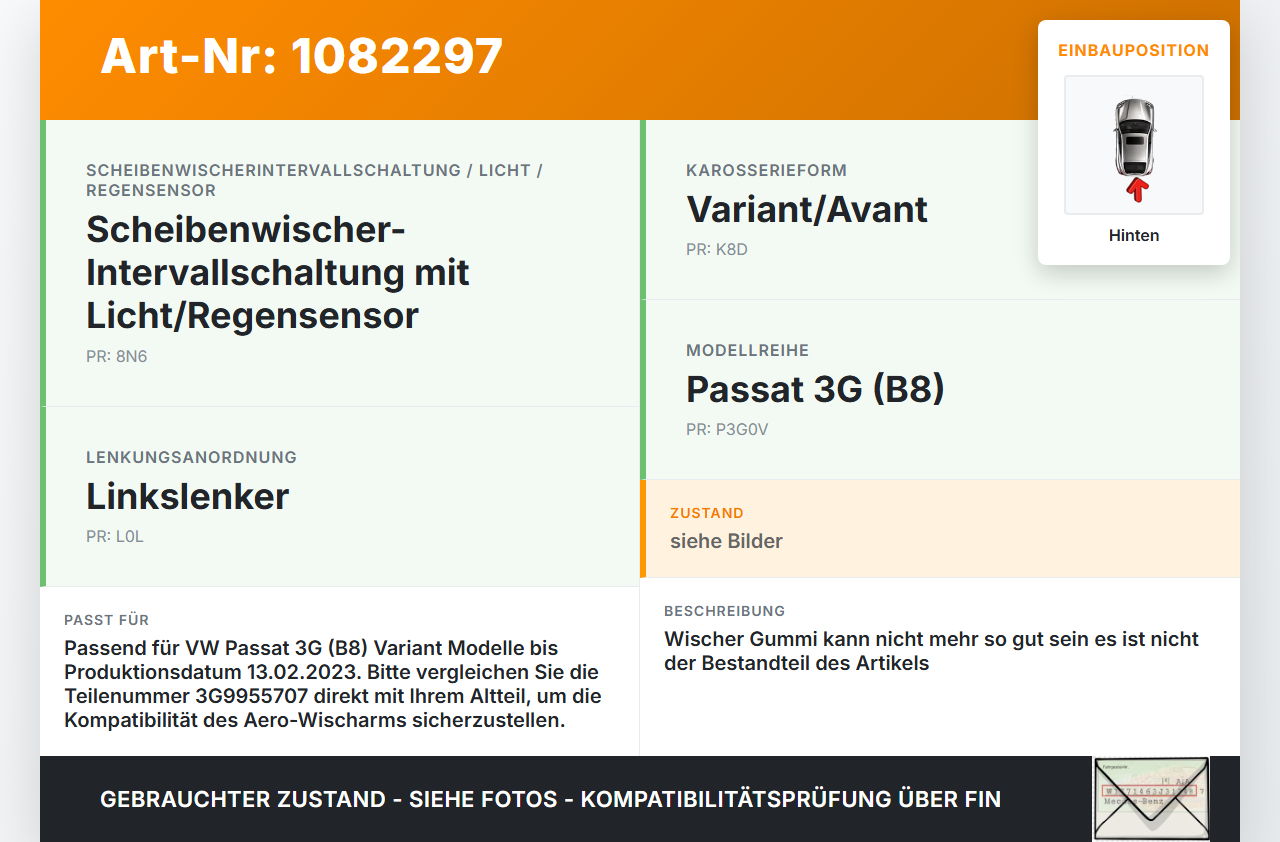Click the large model heading 'Passat 3G (B8)'
The image size is (1280, 842).
[x=815, y=389]
